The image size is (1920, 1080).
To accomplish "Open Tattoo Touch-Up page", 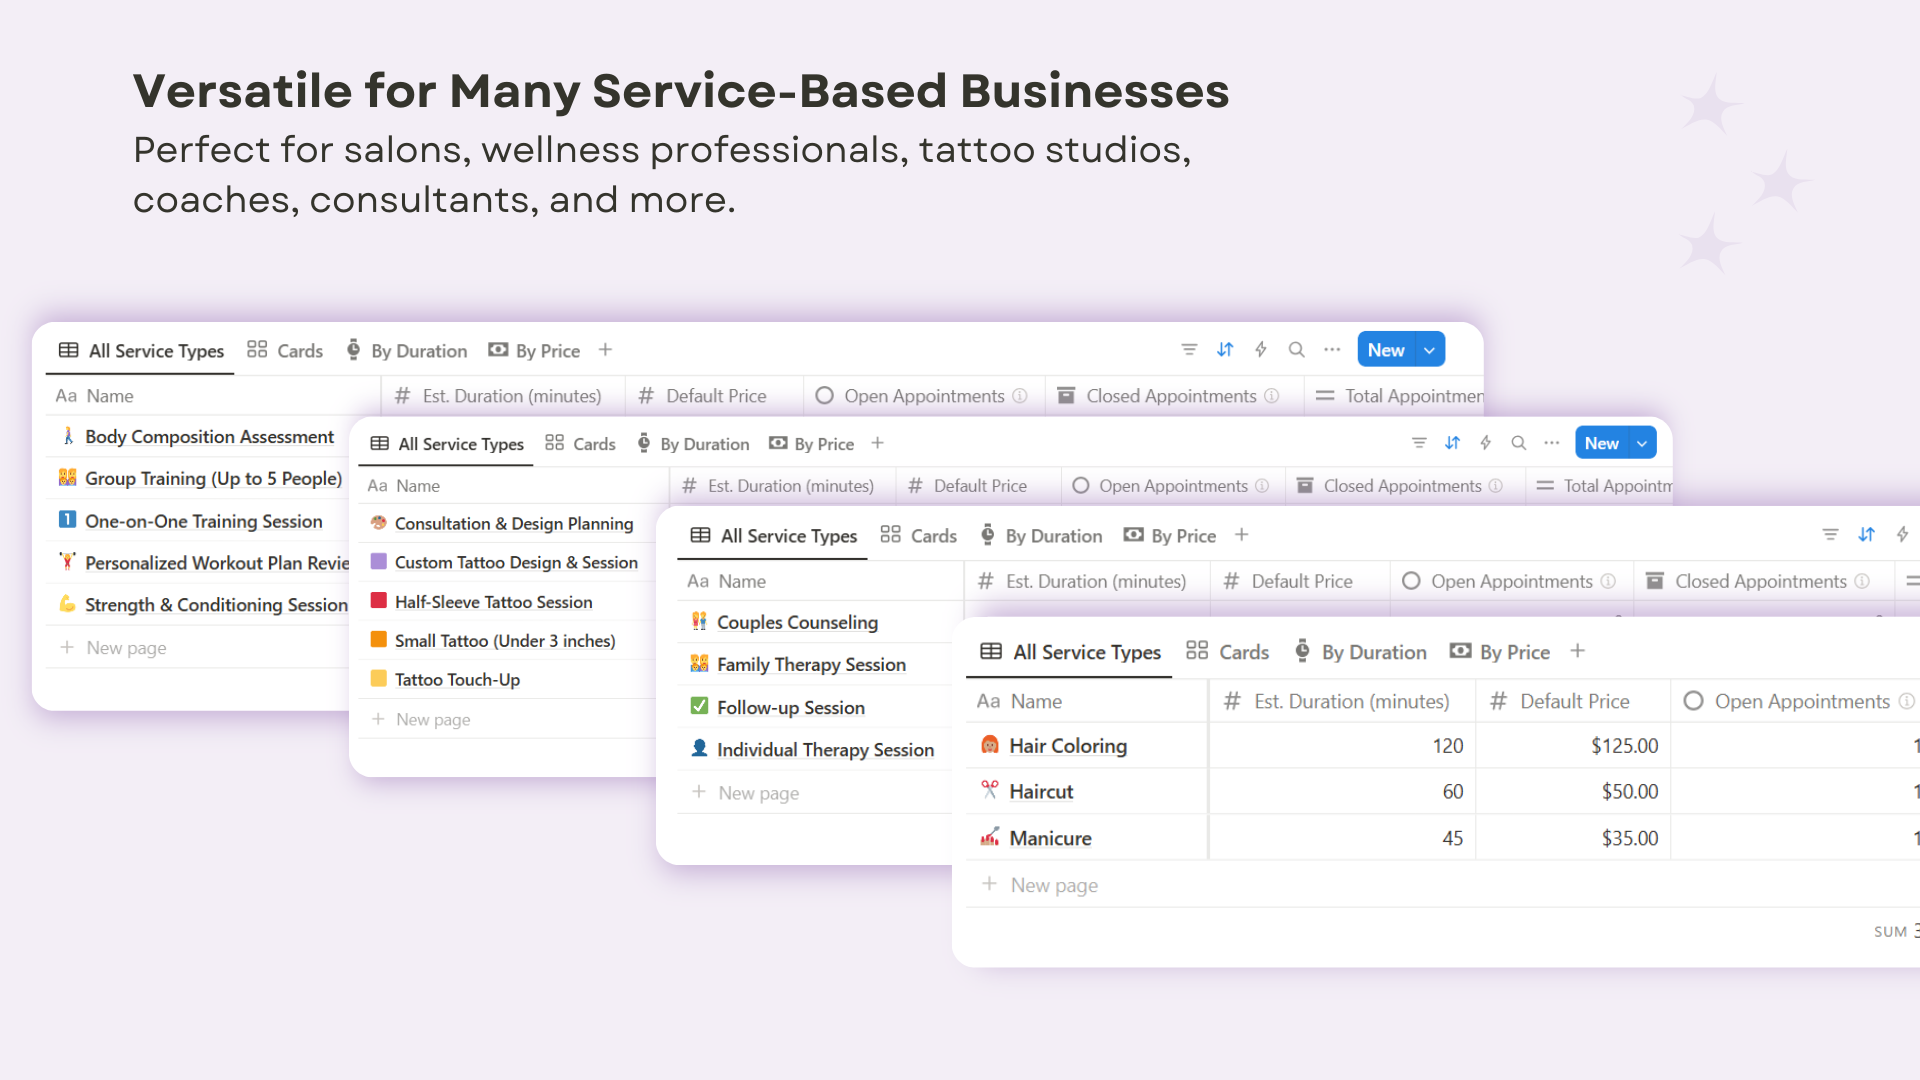I will coord(457,680).
